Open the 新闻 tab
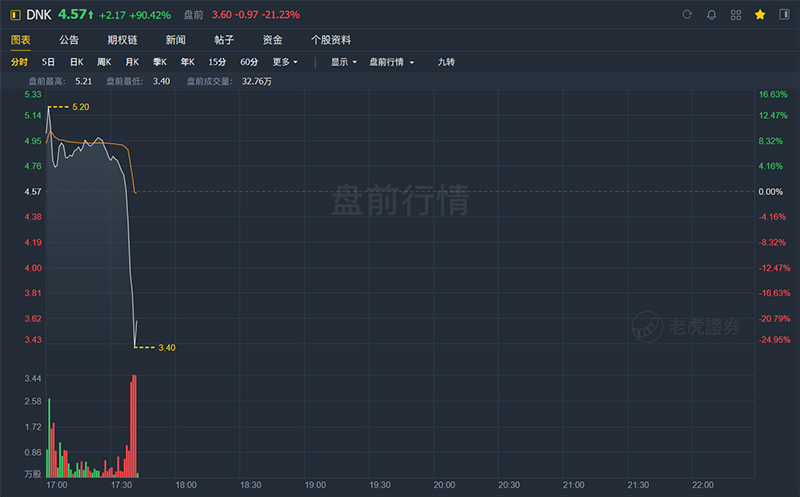Viewport: 800px width, 497px height. [x=176, y=40]
